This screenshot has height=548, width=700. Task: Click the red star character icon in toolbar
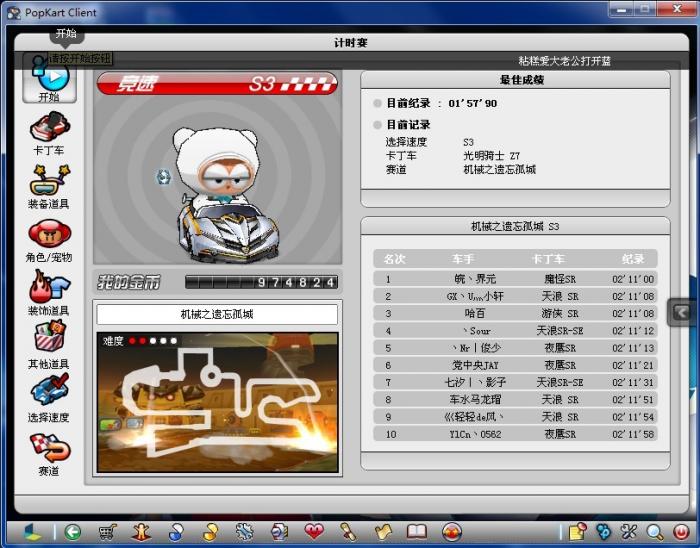[142, 532]
